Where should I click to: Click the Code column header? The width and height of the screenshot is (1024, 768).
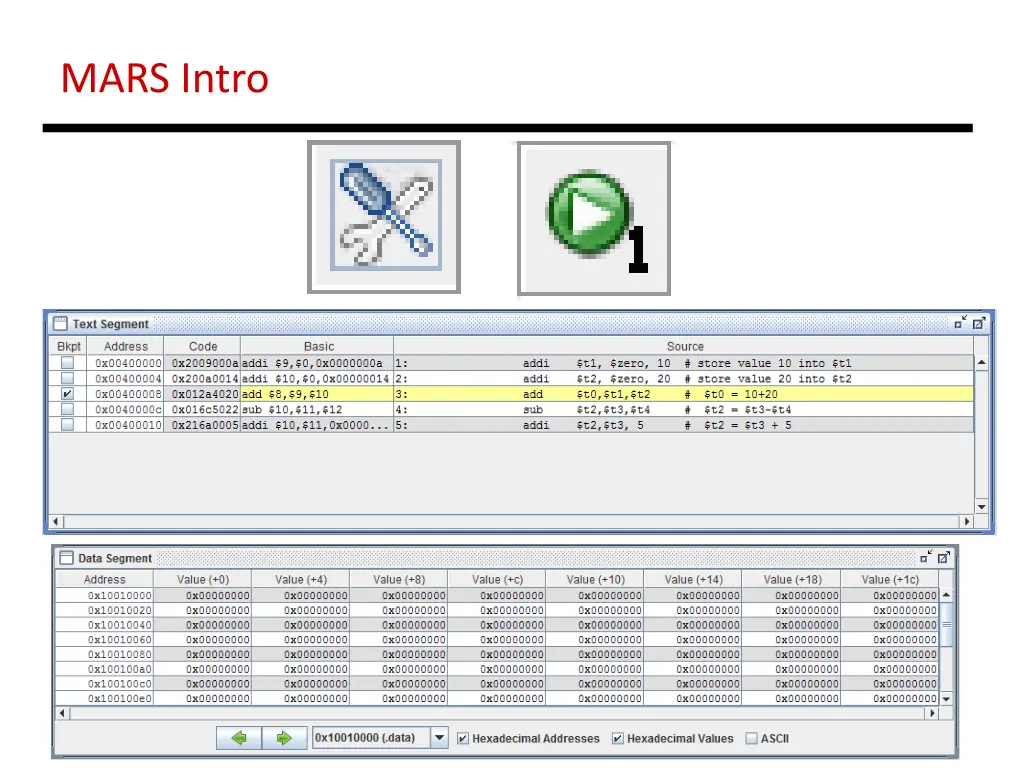click(x=202, y=346)
